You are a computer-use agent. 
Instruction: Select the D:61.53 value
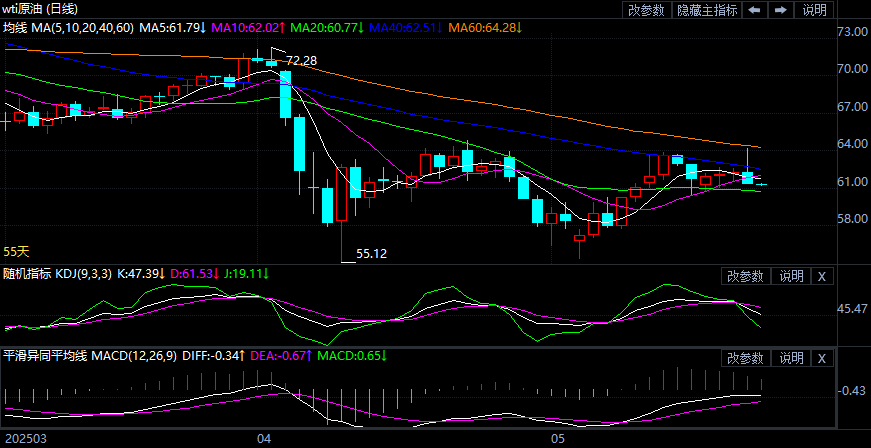[x=194, y=274]
